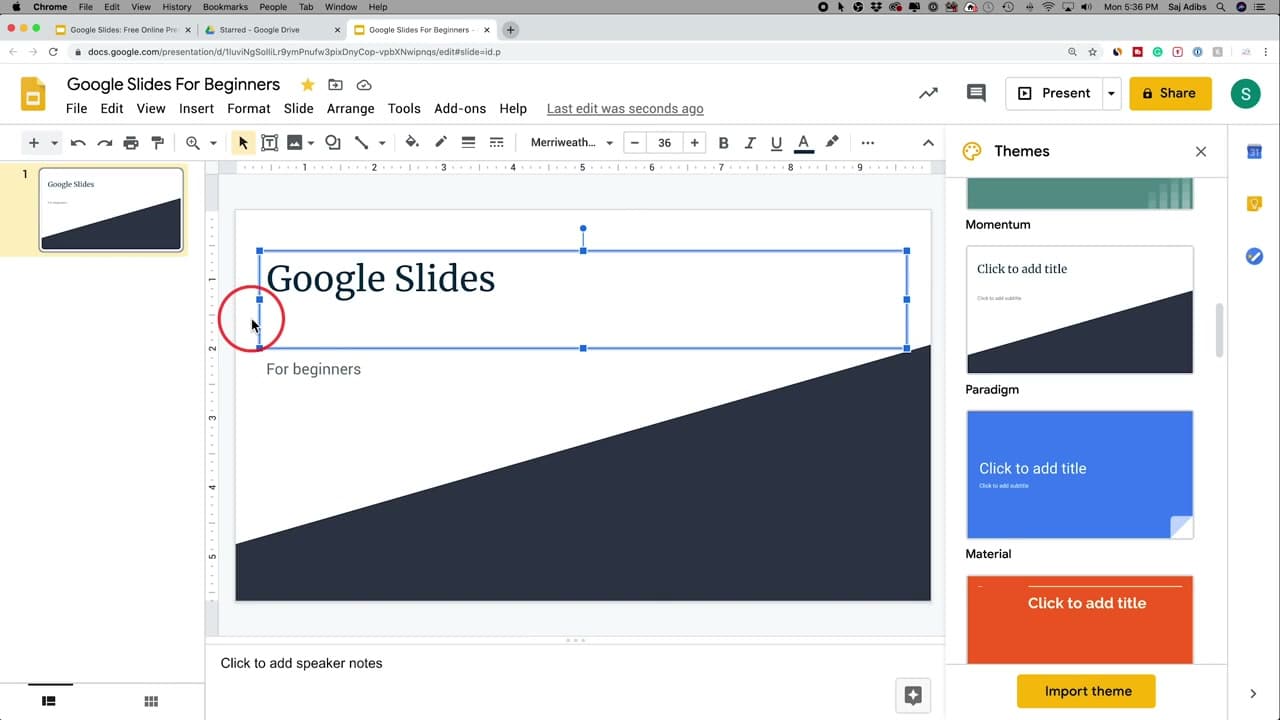Select the Paradigm theme thumbnail

point(1080,310)
